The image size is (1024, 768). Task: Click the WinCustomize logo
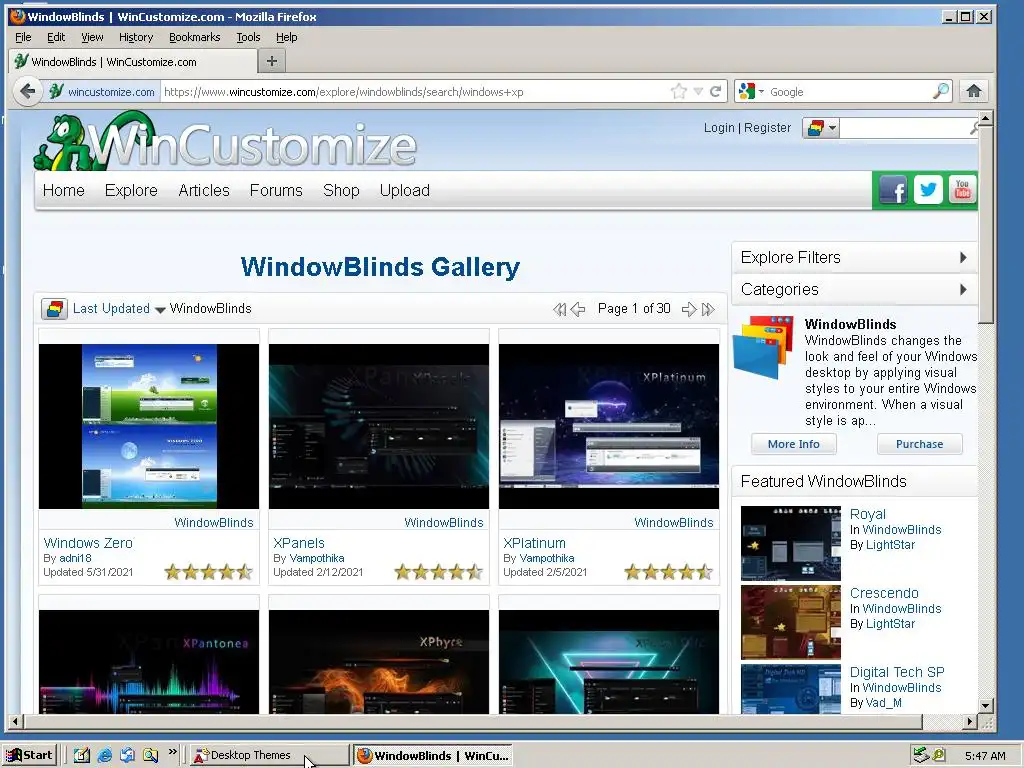(x=225, y=142)
